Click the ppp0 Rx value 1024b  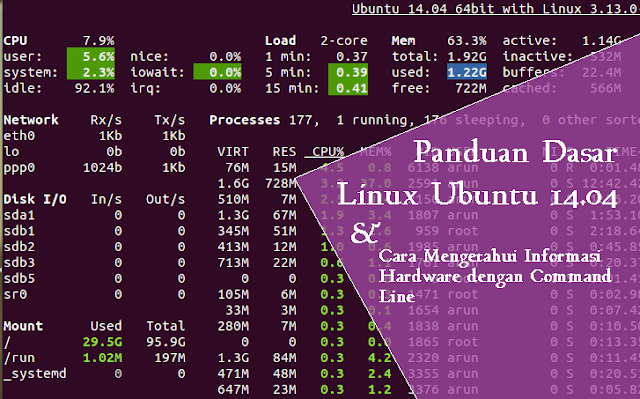point(102,168)
